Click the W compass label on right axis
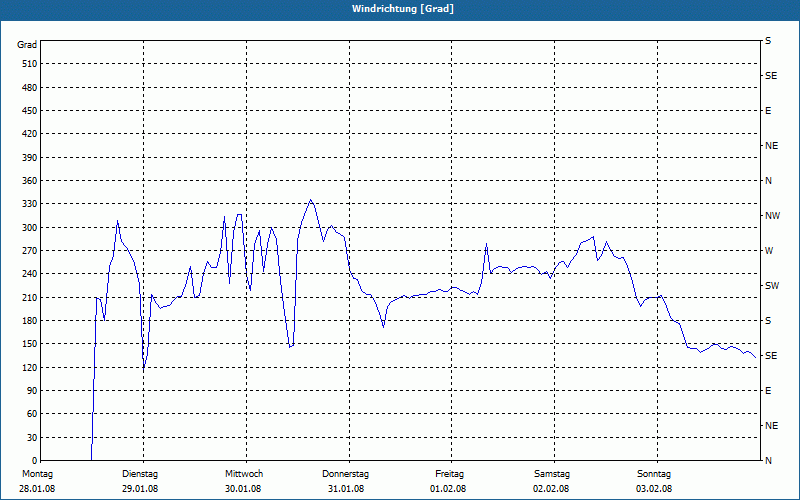The width and height of the screenshot is (800, 500). click(x=769, y=251)
